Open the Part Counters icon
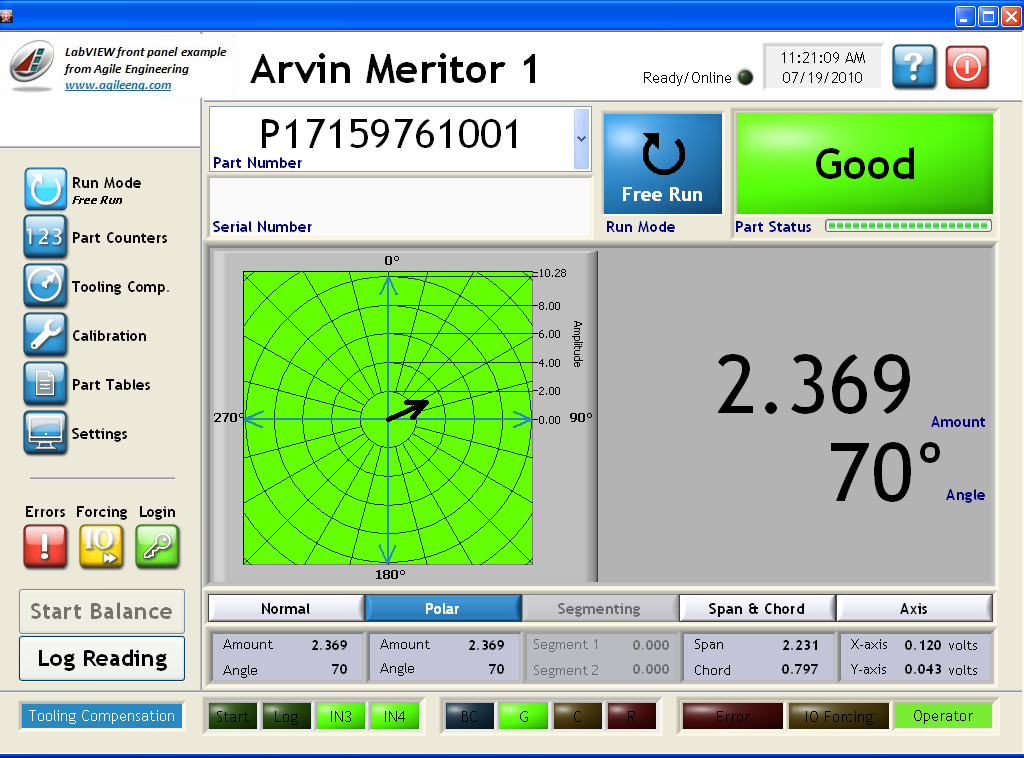Viewport: 1024px width, 758px height. (45, 238)
